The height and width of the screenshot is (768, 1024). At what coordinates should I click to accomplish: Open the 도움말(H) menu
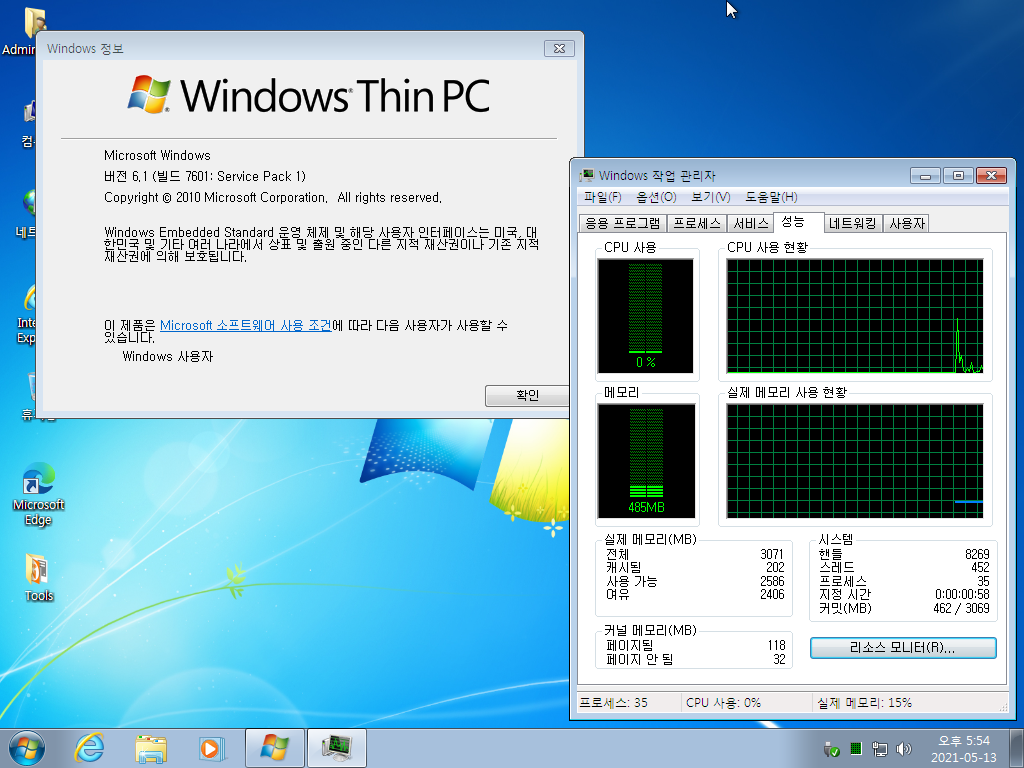click(x=771, y=197)
